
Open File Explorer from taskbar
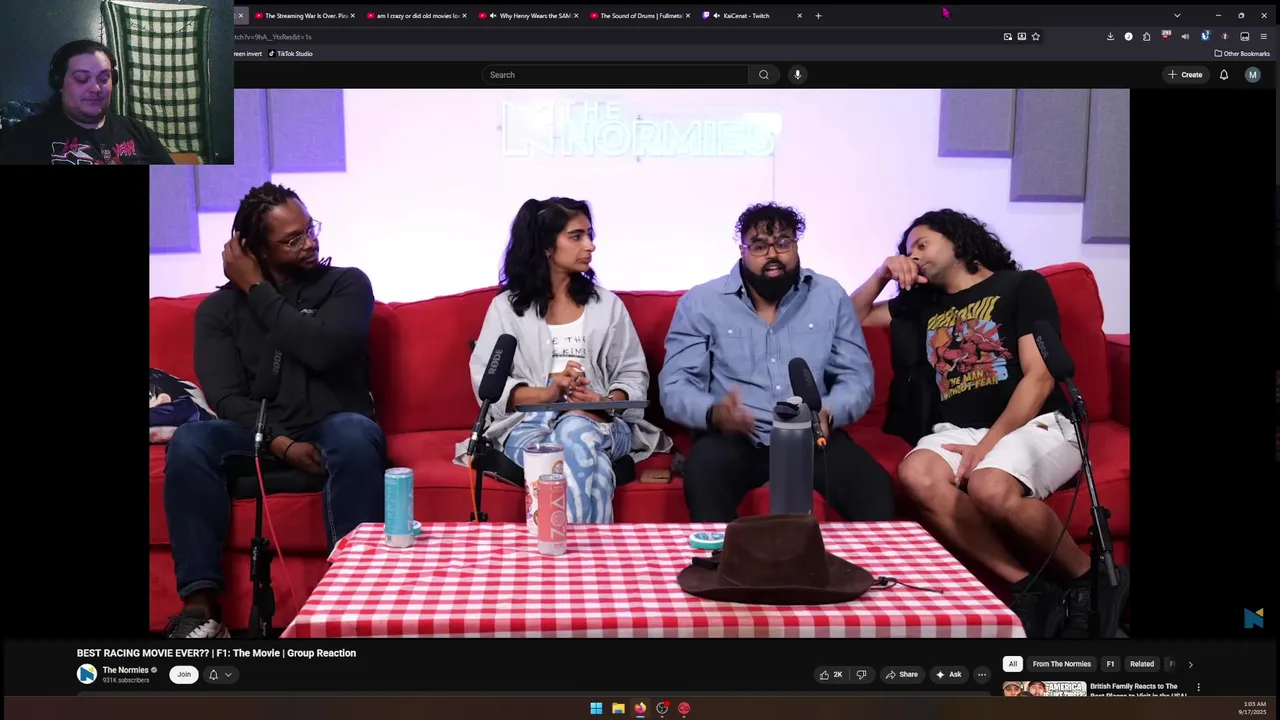tap(618, 708)
